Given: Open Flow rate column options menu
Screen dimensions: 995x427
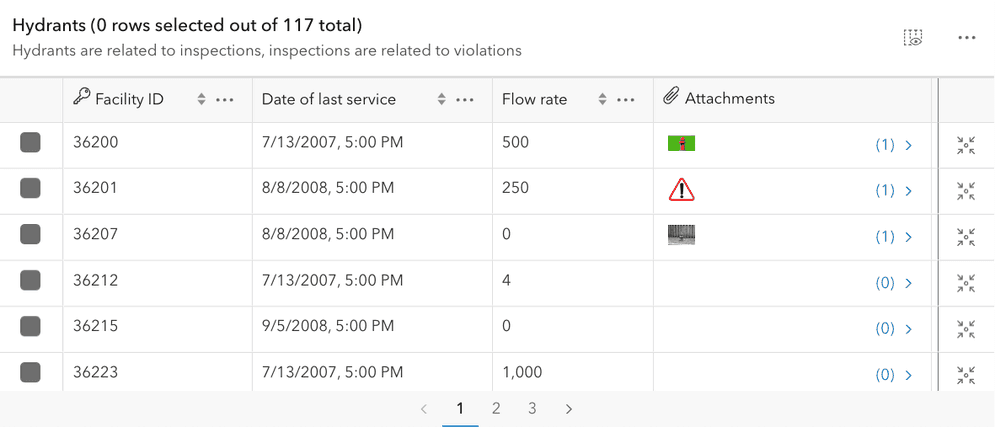Looking at the screenshot, I should pyautogui.click(x=626, y=99).
